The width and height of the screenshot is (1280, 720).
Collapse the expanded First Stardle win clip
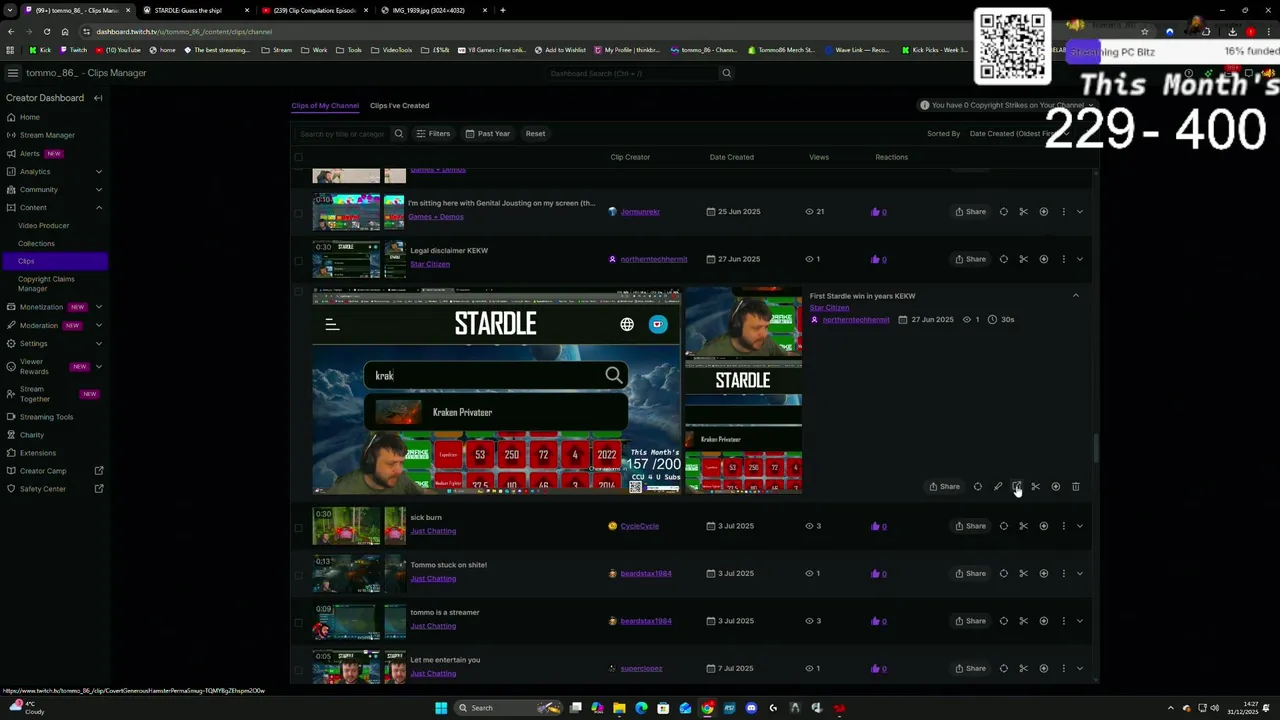[1076, 296]
